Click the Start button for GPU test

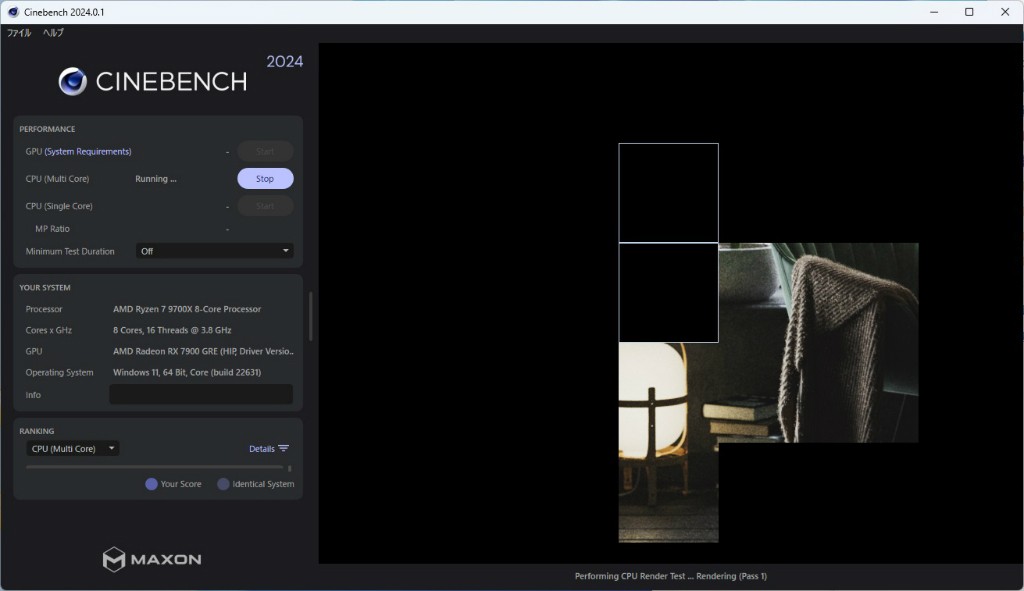265,152
